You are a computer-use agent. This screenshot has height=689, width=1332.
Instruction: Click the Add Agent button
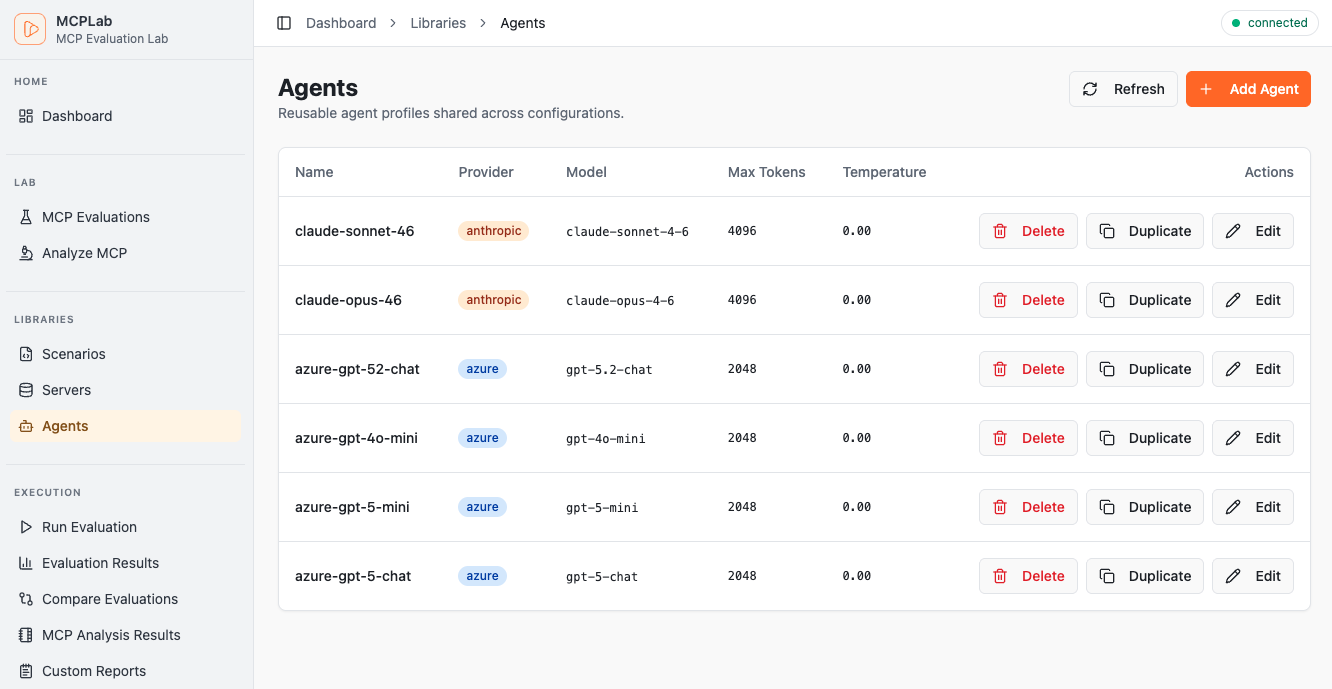coord(1248,89)
